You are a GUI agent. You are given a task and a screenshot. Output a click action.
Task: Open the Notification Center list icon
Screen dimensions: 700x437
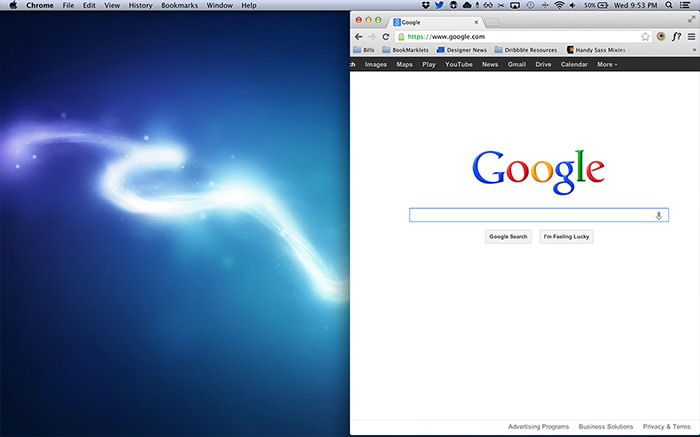coord(684,5)
